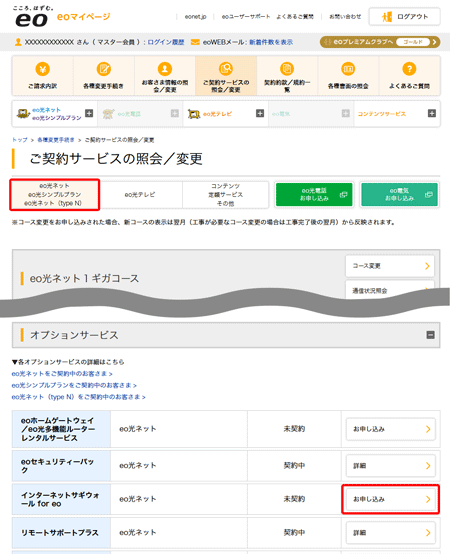Open よくあるご質問 question-mark icon
Screen dimensions: 450x554
(x=409, y=69)
